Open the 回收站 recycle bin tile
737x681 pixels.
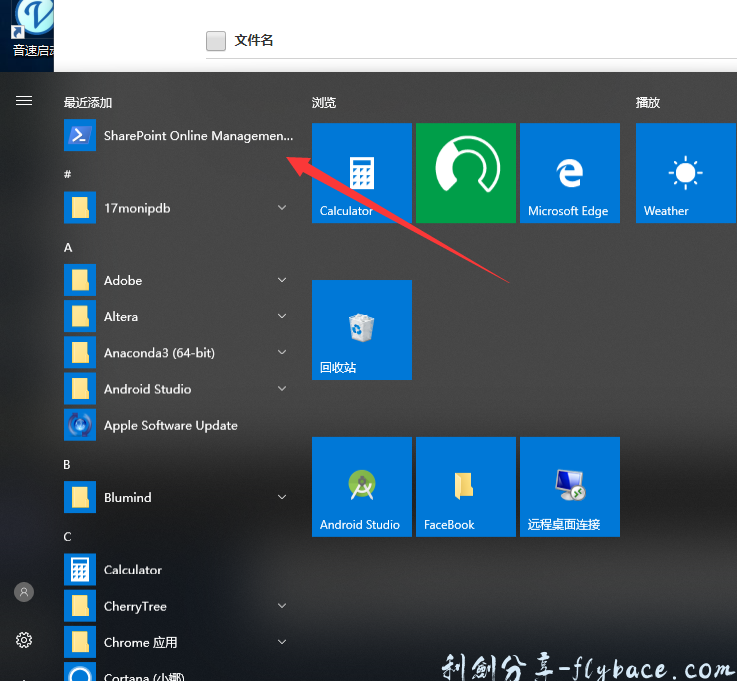coord(362,330)
